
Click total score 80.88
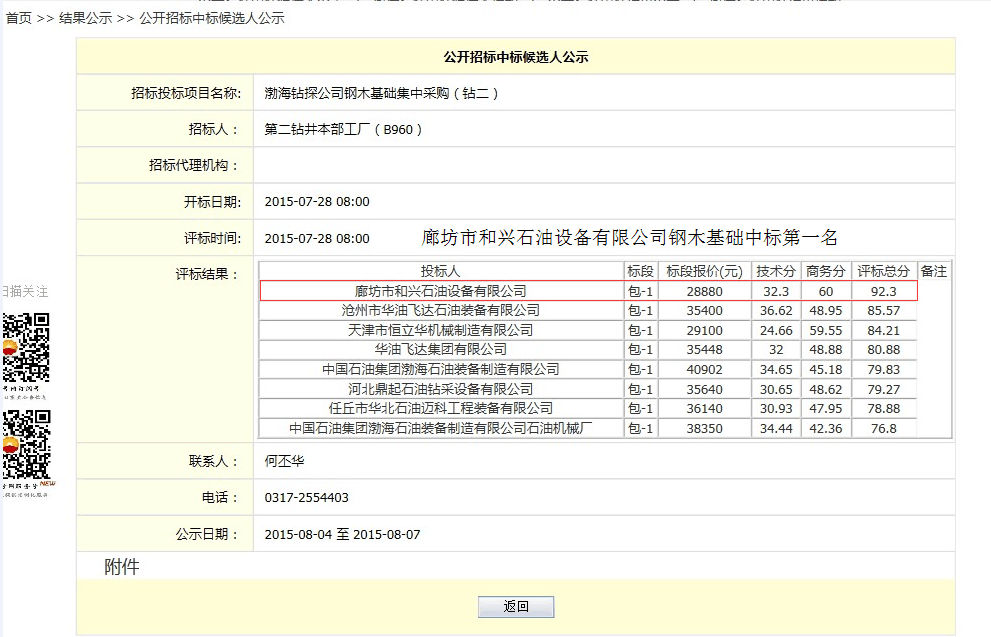tap(884, 349)
